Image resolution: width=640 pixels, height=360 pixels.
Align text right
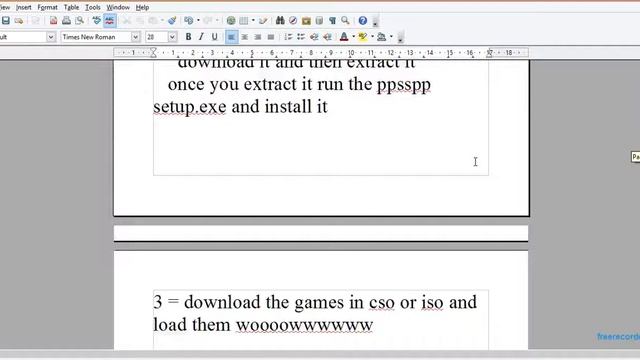258,37
